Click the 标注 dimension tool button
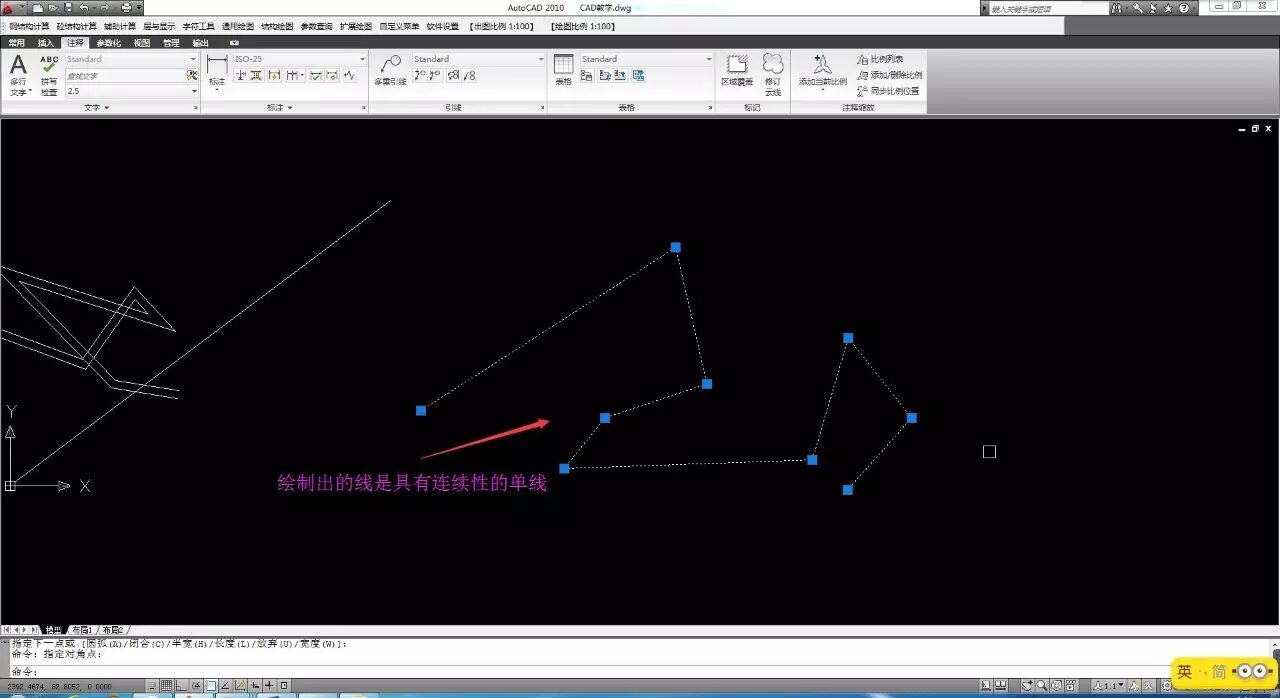The width and height of the screenshot is (1280, 698). point(216,73)
